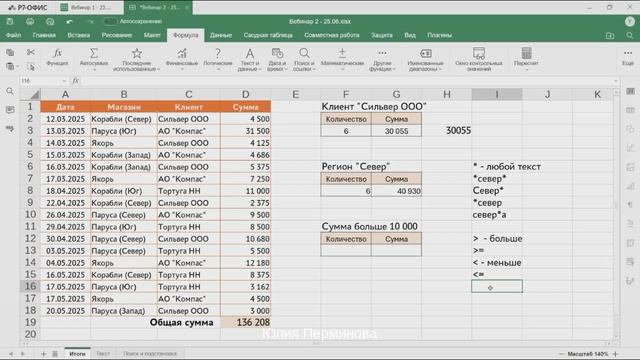
Task: Expand the formula bar with its arrow
Action: 616,81
